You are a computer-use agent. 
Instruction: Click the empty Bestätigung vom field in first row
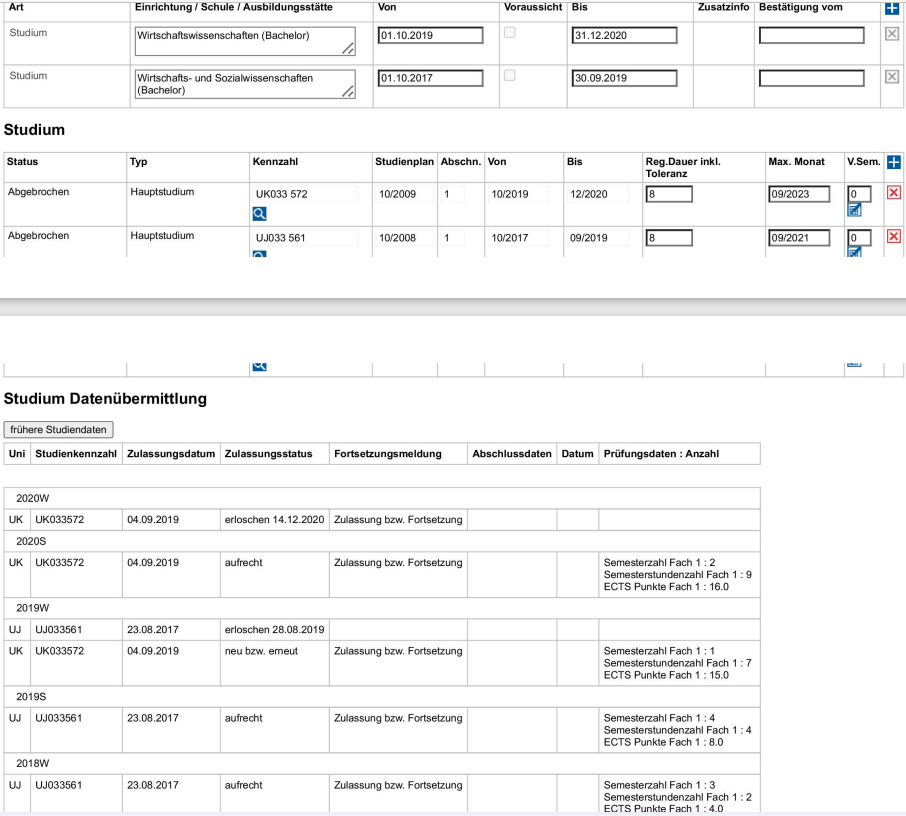point(811,35)
